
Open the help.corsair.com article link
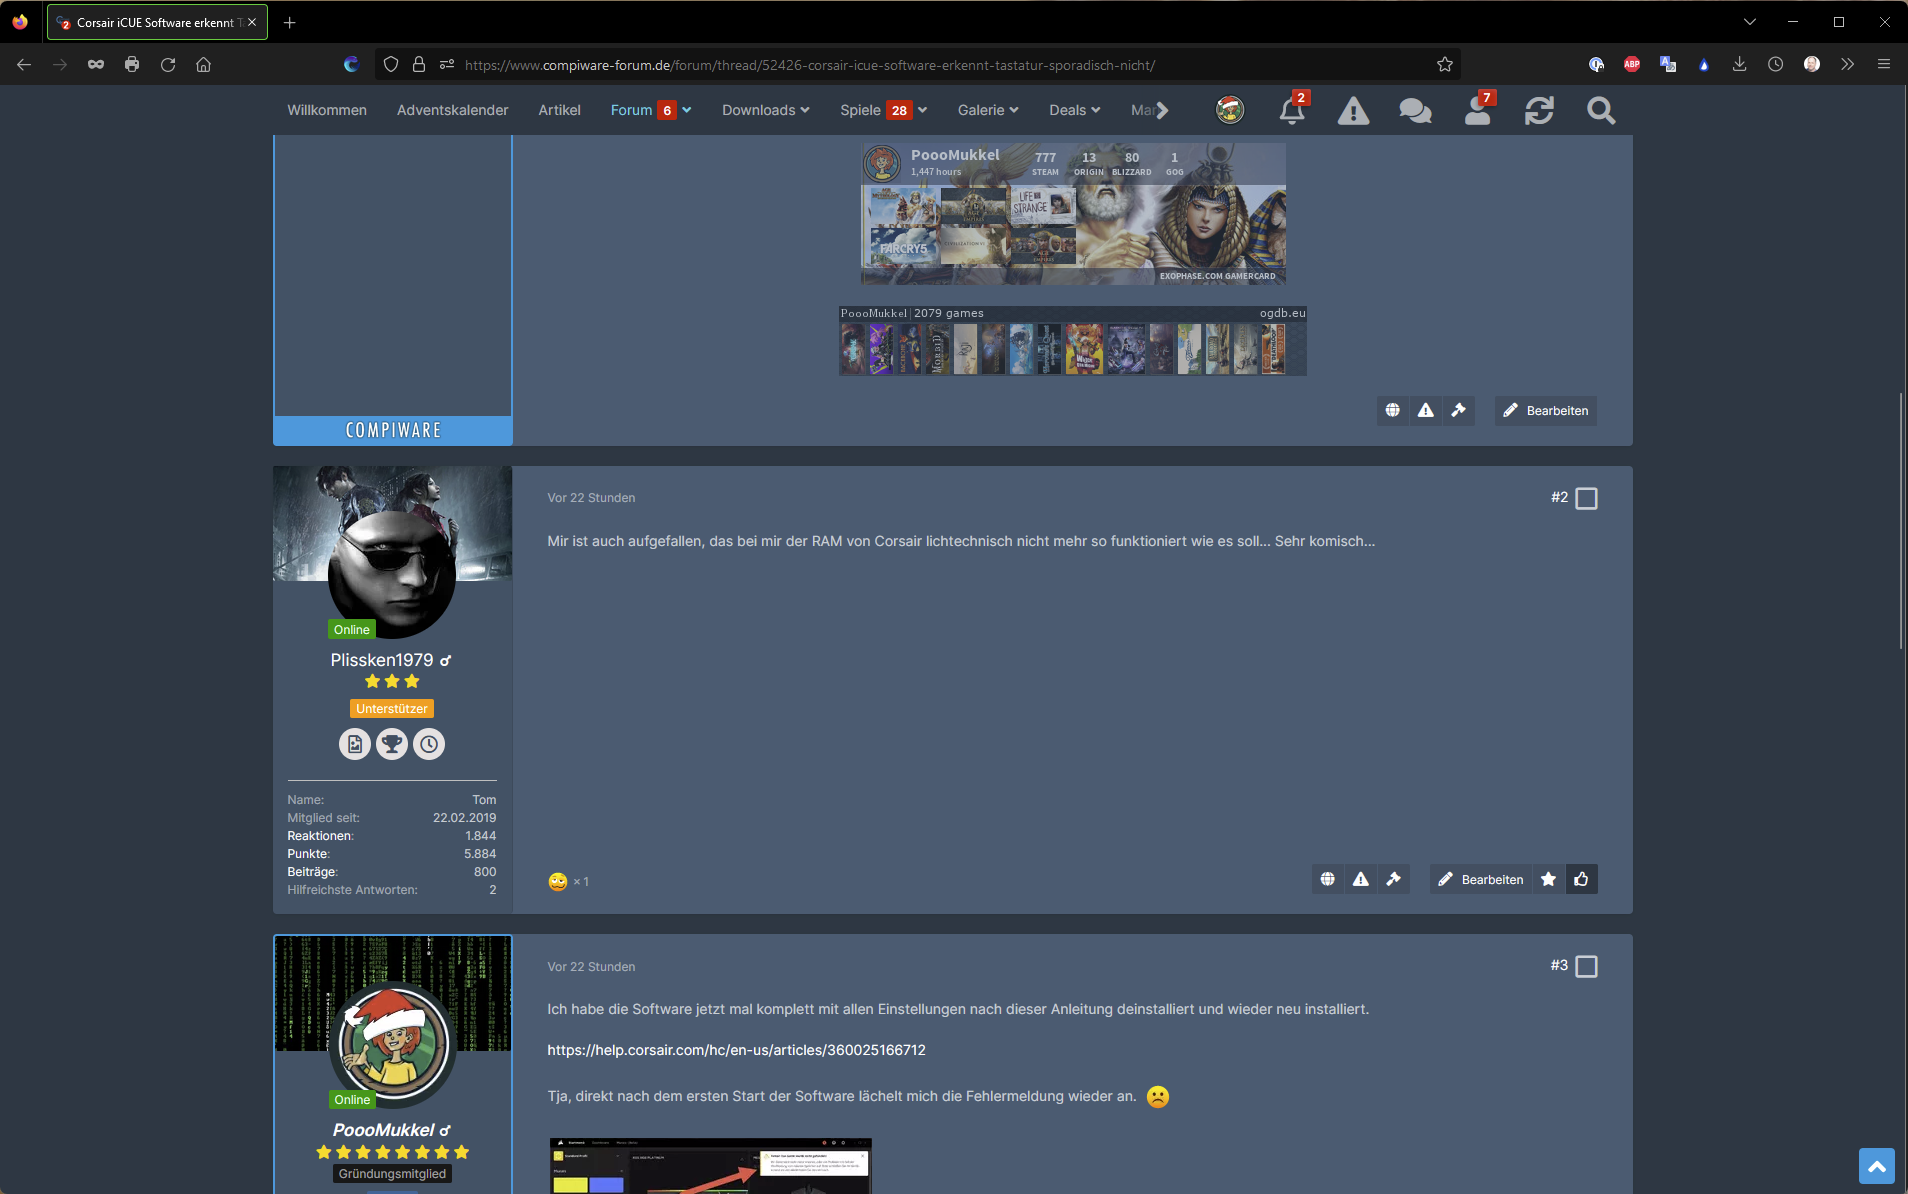coord(736,1050)
